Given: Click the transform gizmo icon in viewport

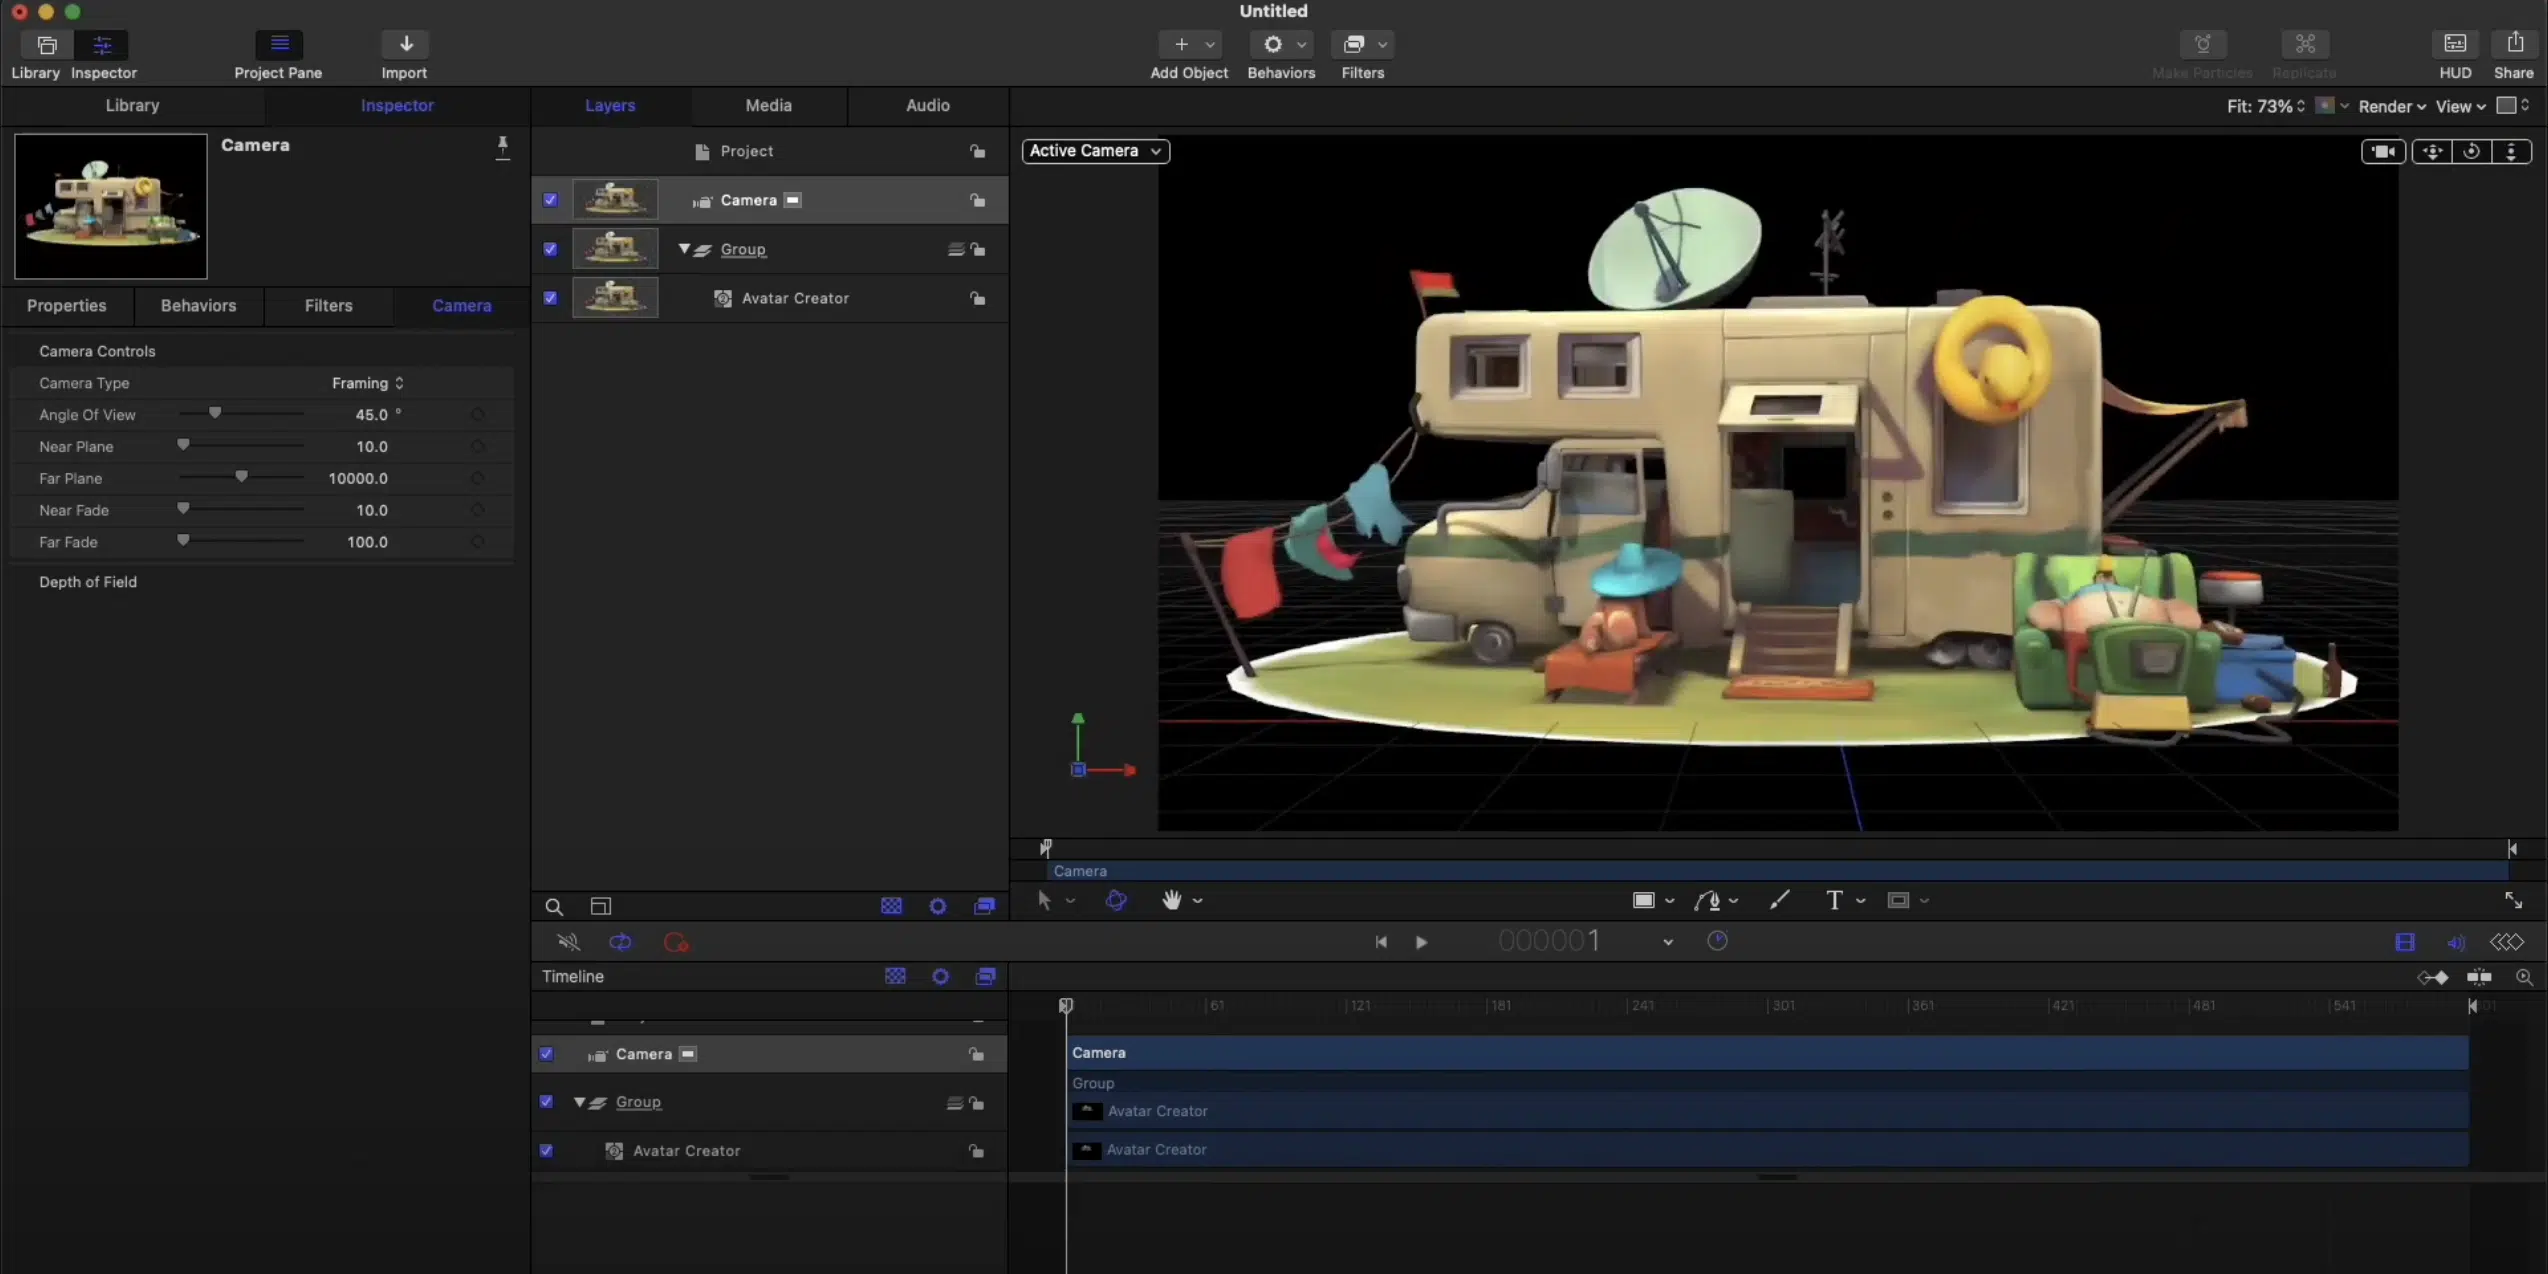Looking at the screenshot, I should coord(1116,900).
